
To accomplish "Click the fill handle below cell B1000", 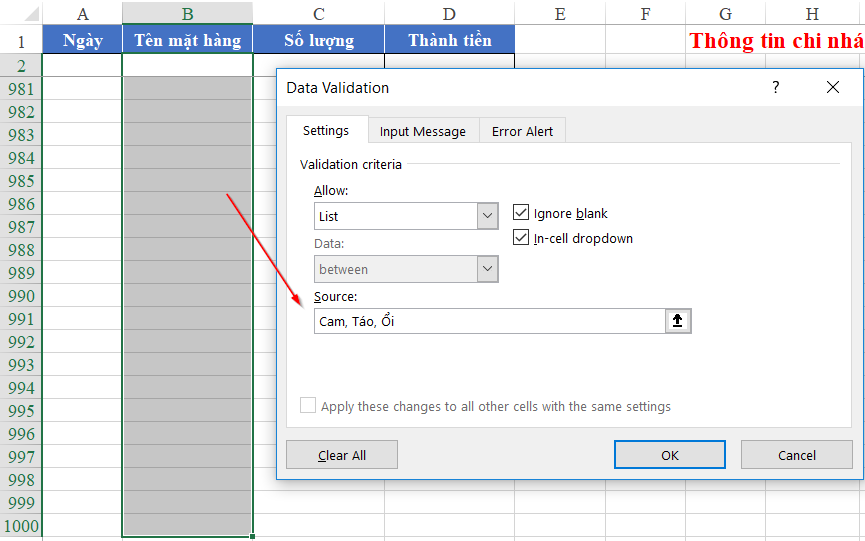I will click(252, 536).
